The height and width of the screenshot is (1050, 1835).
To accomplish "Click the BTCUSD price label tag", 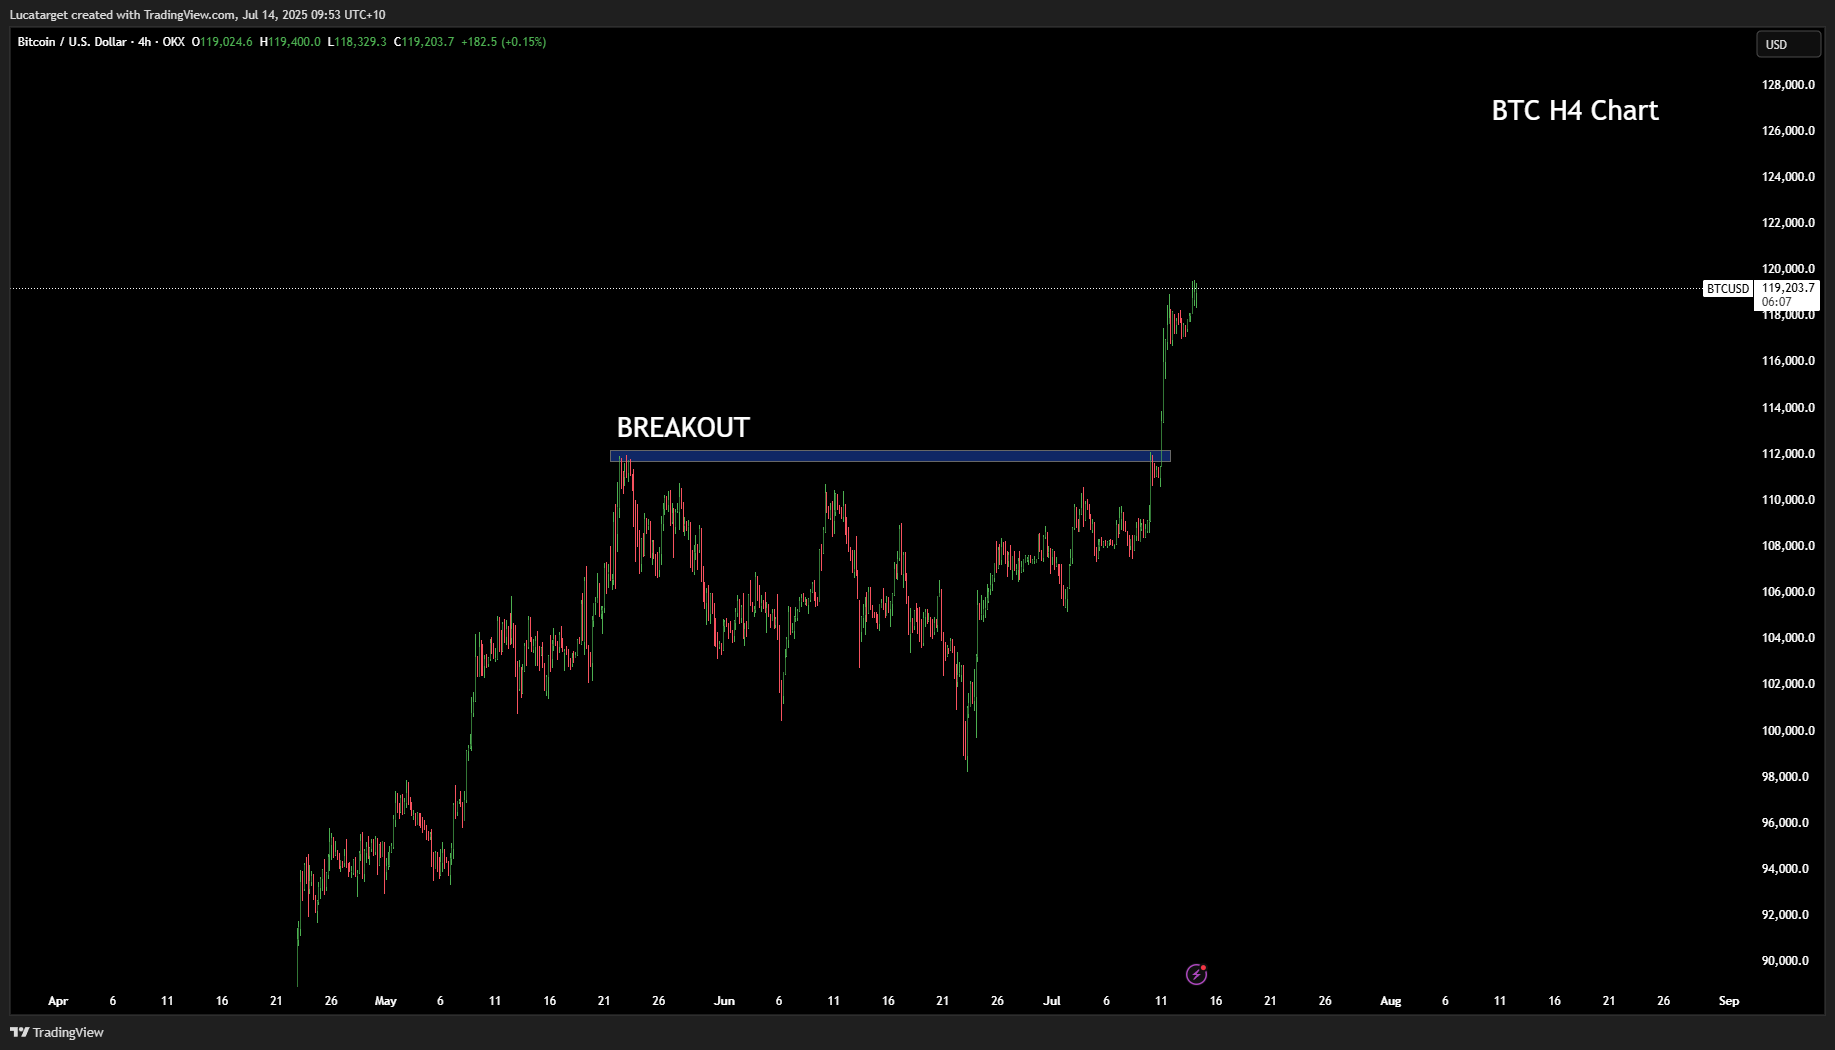I will pos(1728,289).
